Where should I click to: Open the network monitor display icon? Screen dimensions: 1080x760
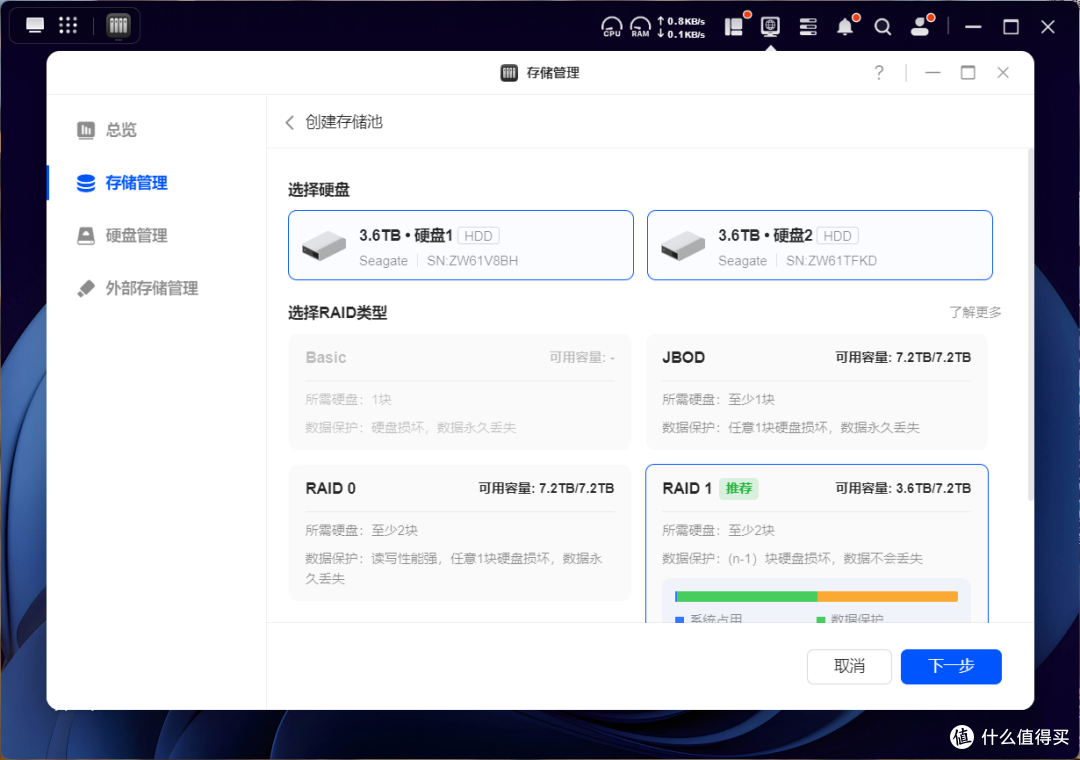(x=770, y=26)
